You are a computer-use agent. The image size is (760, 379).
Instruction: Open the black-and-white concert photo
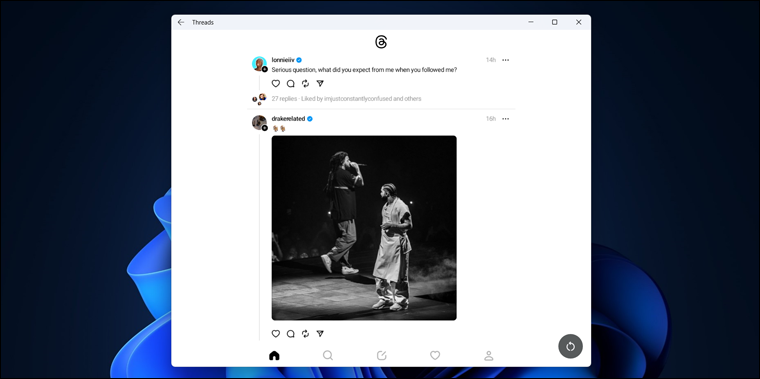pyautogui.click(x=364, y=228)
